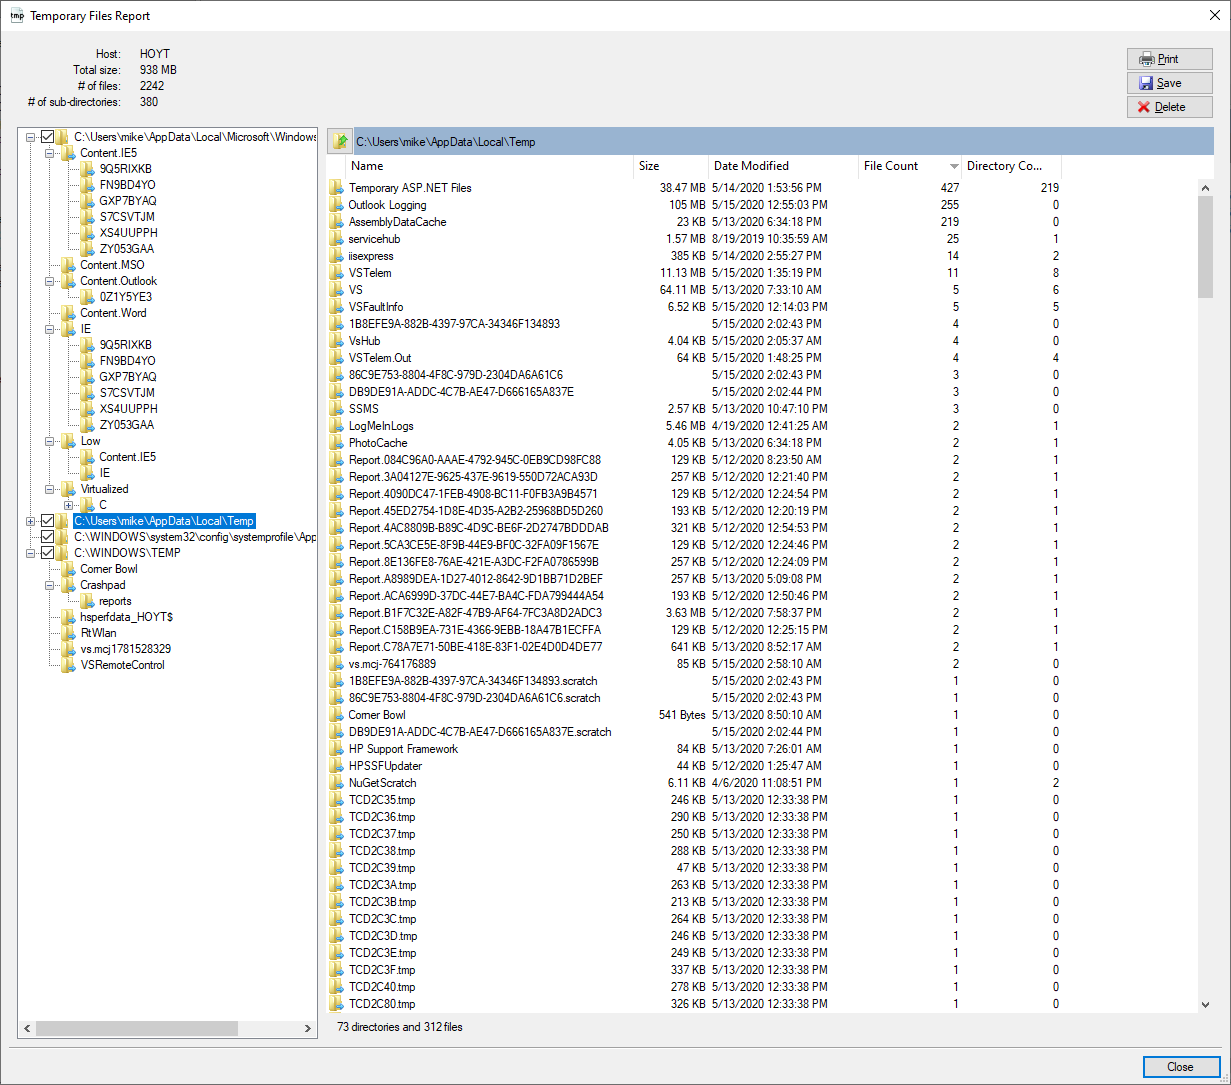Click the Delete button
Screen dimensions: 1231x1085
click(x=1170, y=107)
